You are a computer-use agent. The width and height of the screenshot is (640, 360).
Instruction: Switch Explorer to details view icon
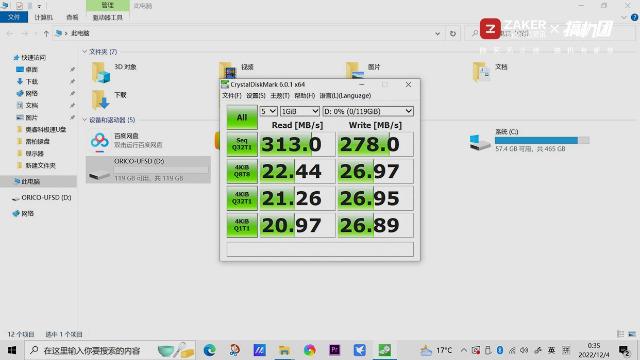click(x=620, y=333)
